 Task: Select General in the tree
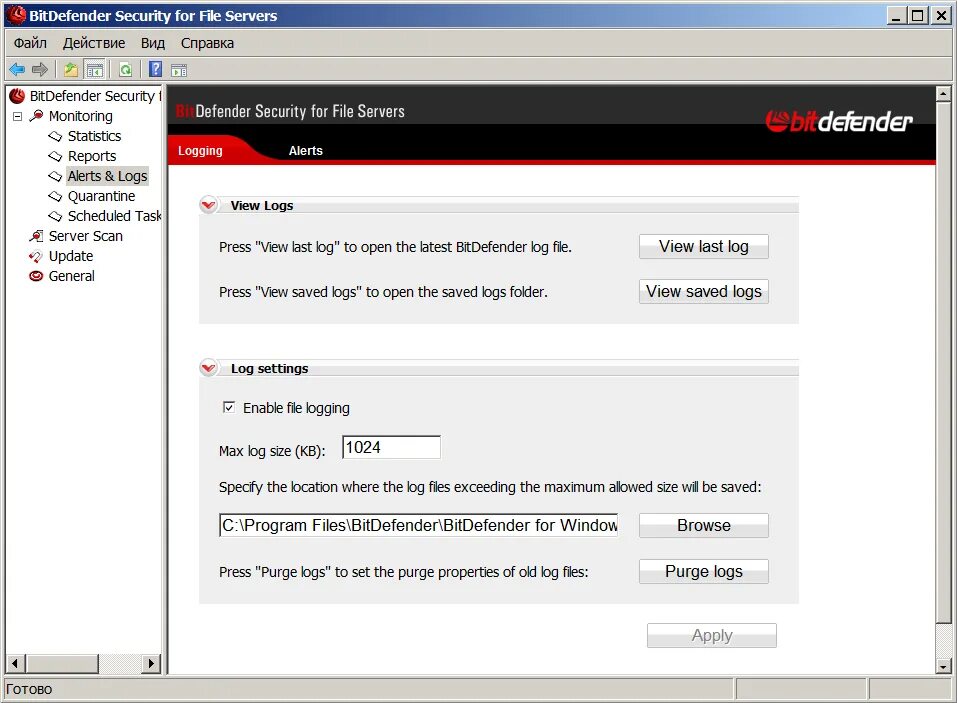tap(71, 276)
